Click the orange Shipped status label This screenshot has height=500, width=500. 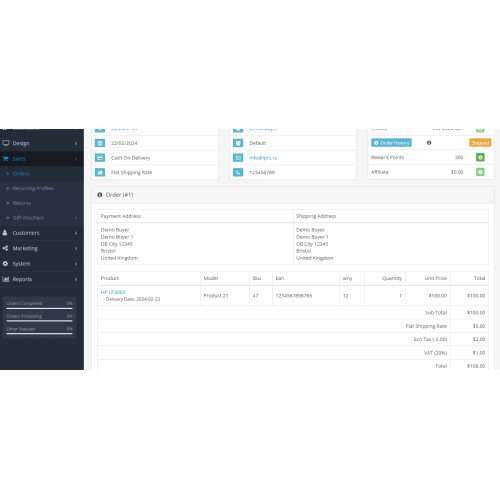coord(480,143)
